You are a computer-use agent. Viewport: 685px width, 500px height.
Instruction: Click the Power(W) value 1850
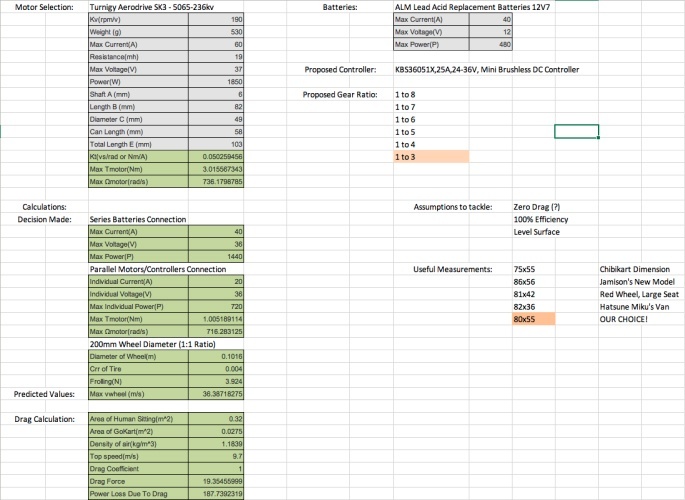(x=216, y=82)
